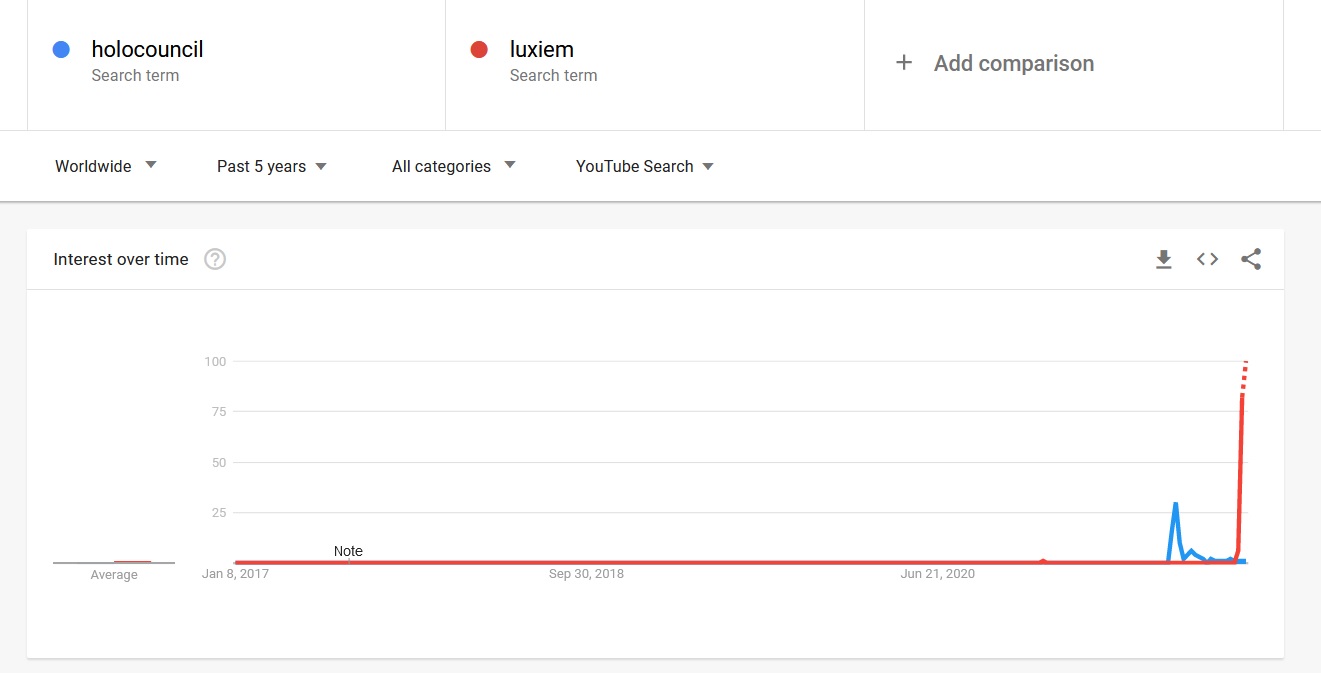Image resolution: width=1321 pixels, height=673 pixels.
Task: Change the YouTube Search source dropdown
Action: pyautogui.click(x=645, y=166)
